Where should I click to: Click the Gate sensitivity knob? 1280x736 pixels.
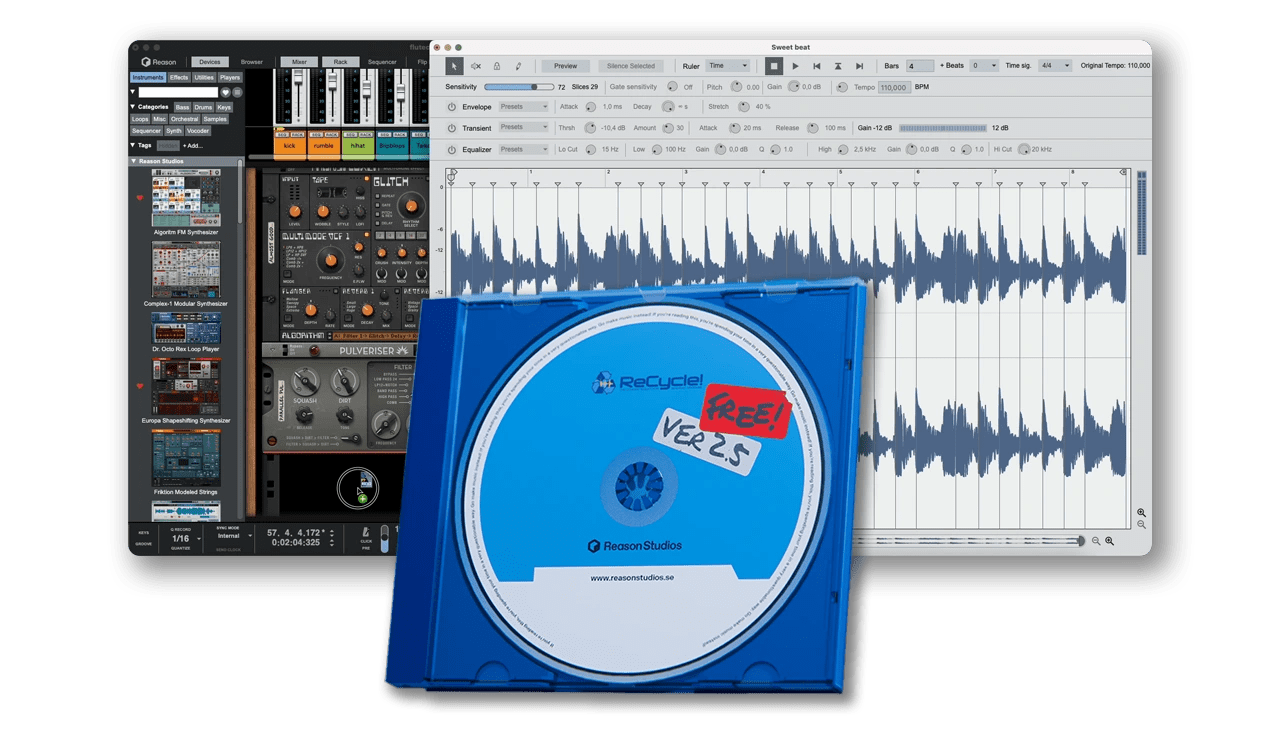tap(672, 87)
